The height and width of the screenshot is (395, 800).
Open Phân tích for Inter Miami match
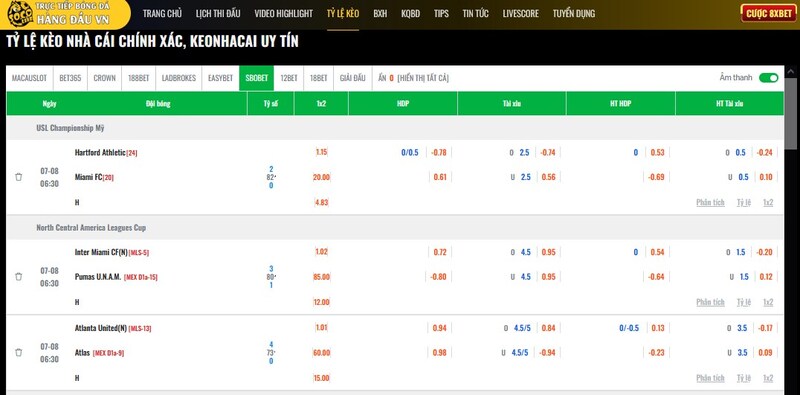[710, 302]
